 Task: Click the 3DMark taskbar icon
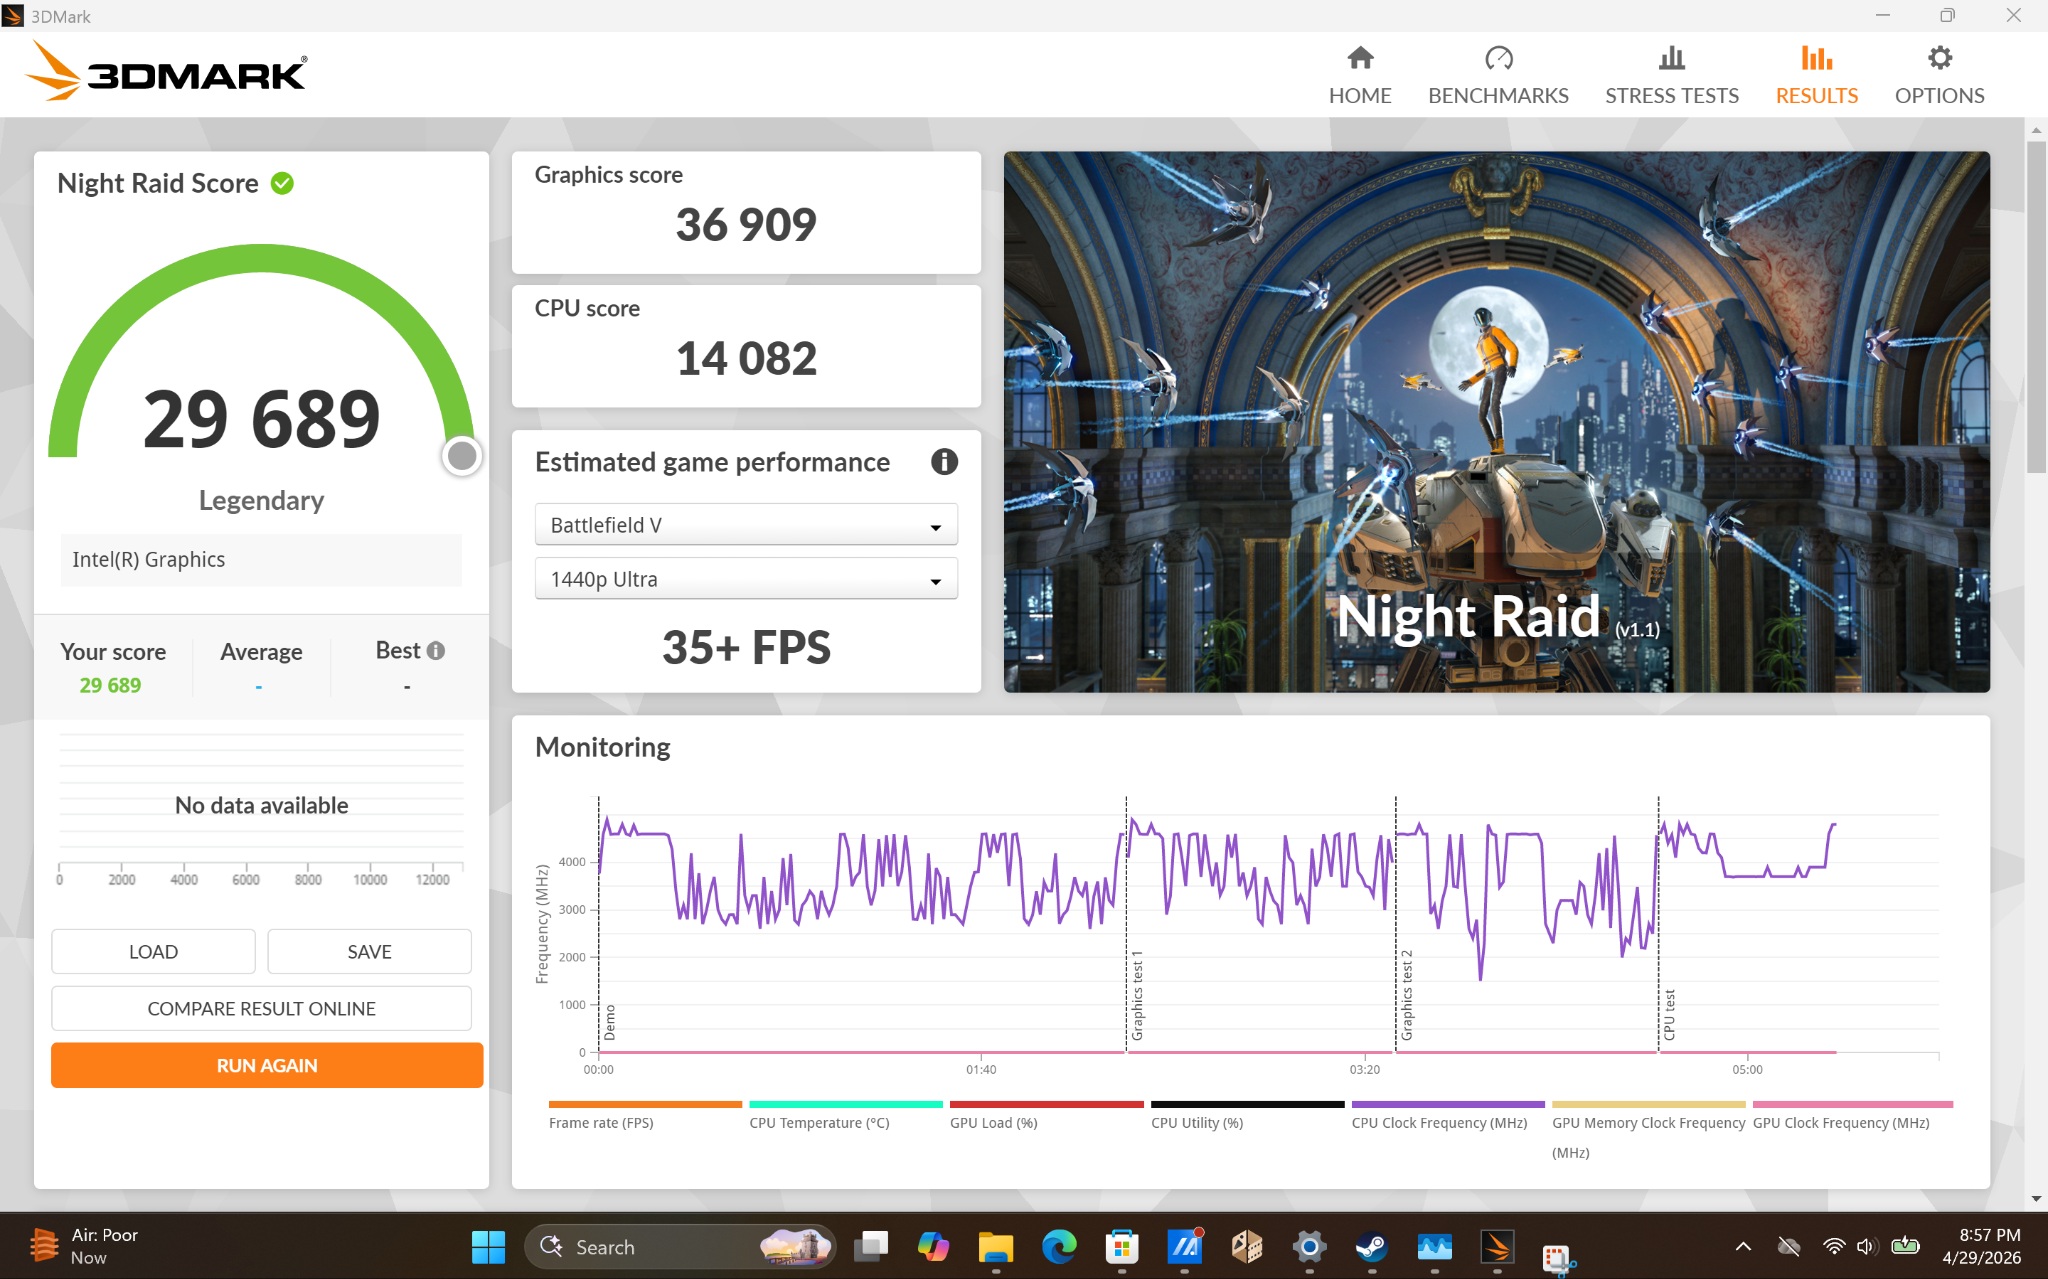[1497, 1246]
